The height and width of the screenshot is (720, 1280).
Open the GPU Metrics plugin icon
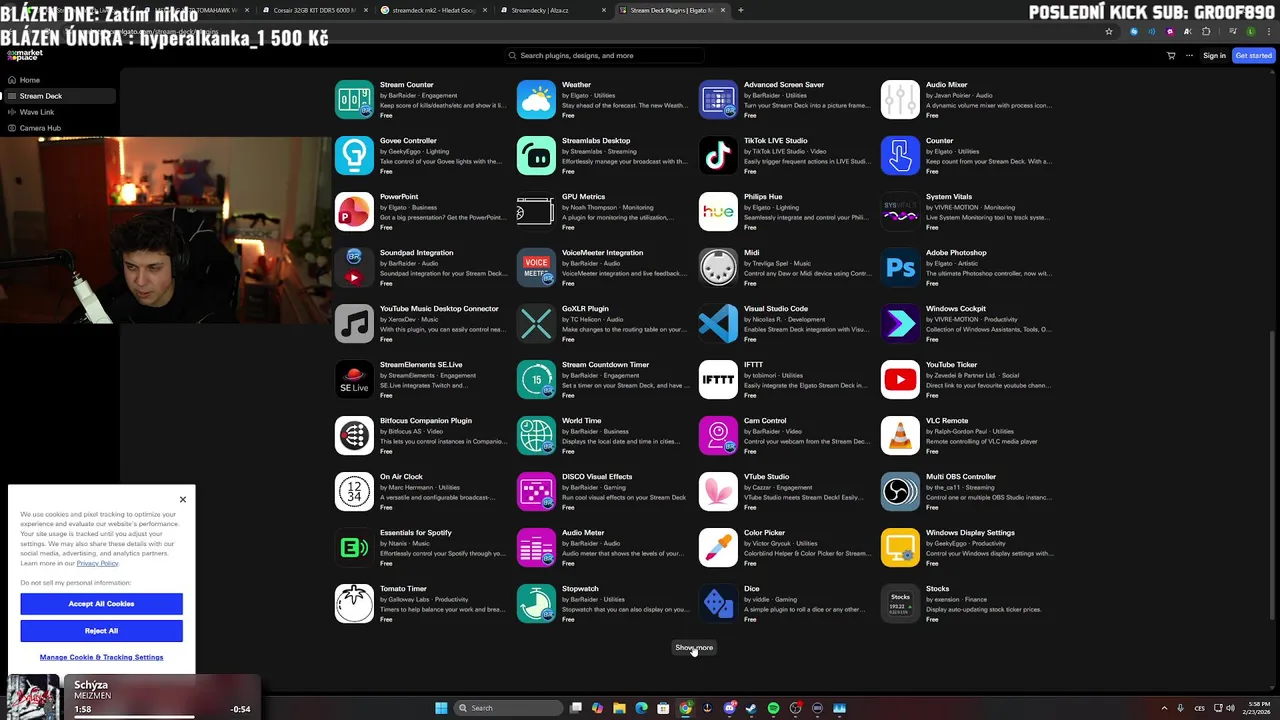click(x=536, y=211)
